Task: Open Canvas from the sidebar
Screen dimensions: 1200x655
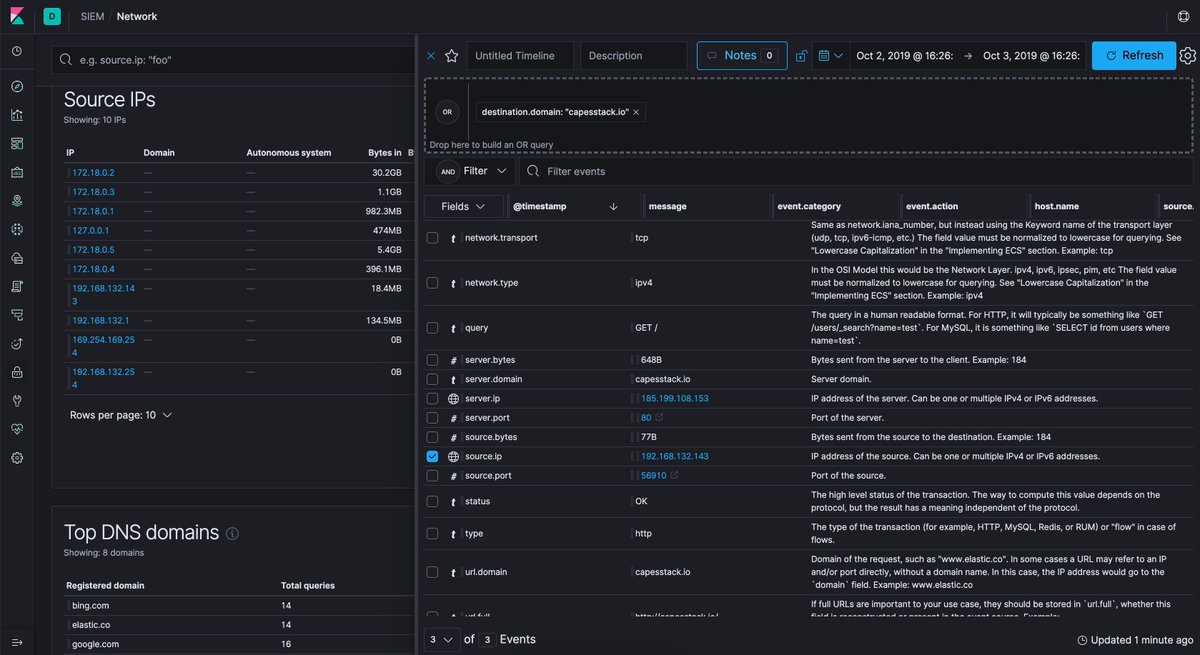Action: tap(17, 172)
